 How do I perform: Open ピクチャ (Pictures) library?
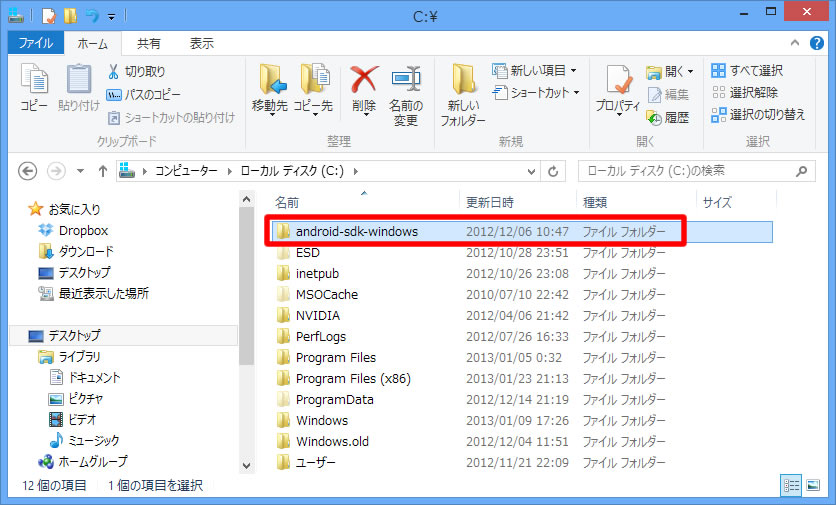76,398
